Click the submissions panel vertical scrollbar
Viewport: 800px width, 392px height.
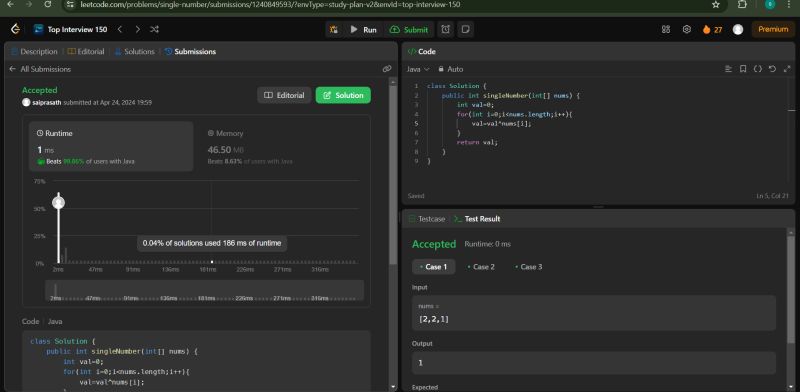[x=392, y=174]
